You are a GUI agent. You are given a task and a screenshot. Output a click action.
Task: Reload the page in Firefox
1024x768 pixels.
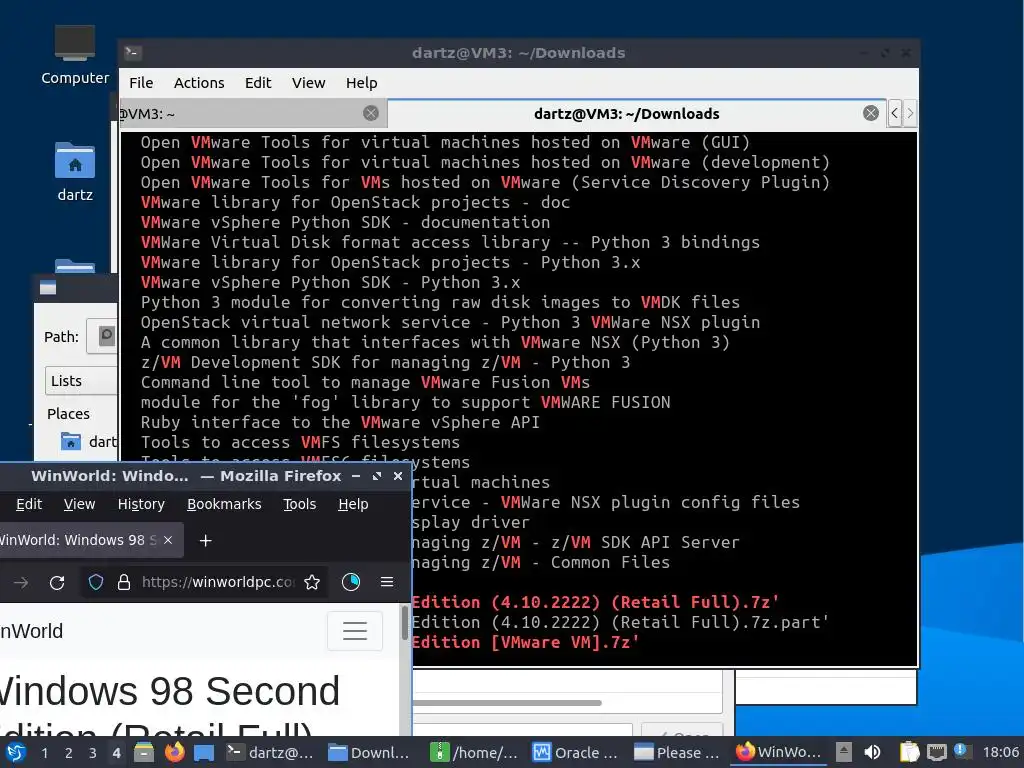click(57, 582)
